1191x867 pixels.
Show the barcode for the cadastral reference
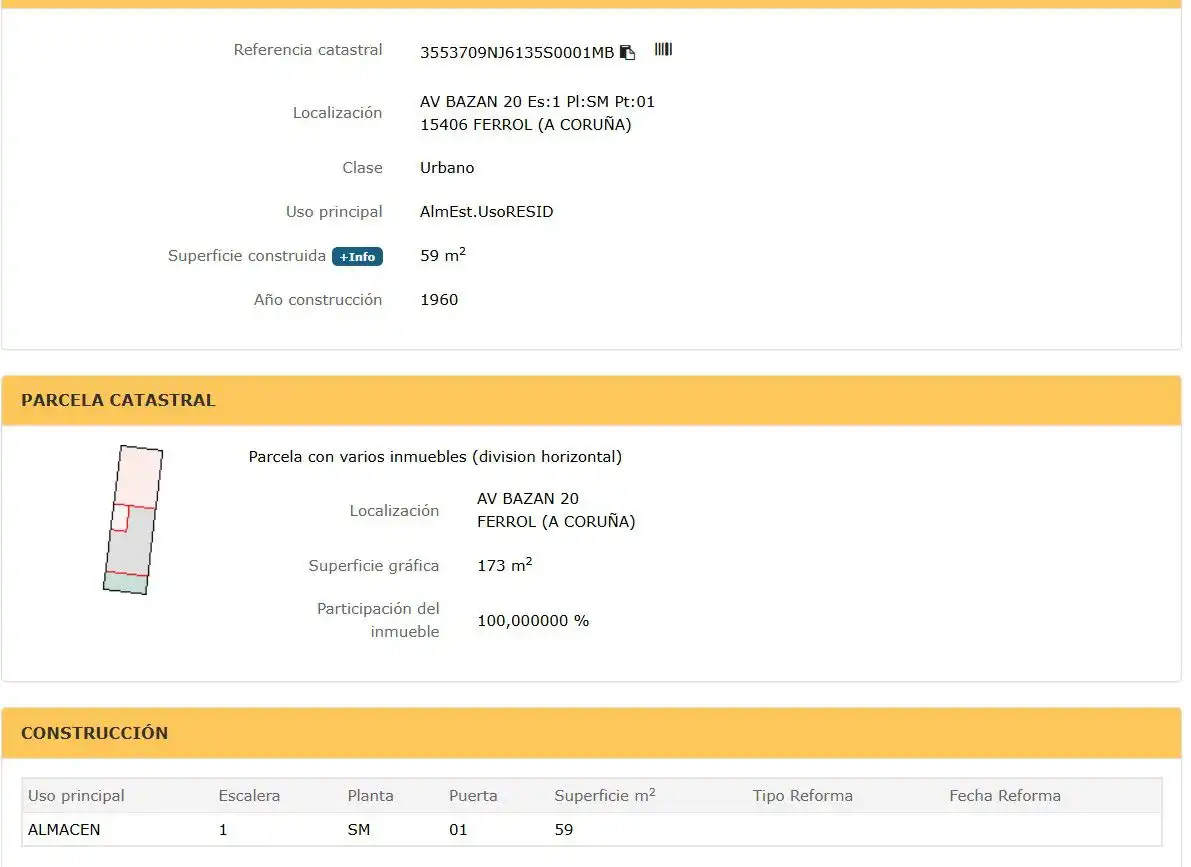click(663, 49)
